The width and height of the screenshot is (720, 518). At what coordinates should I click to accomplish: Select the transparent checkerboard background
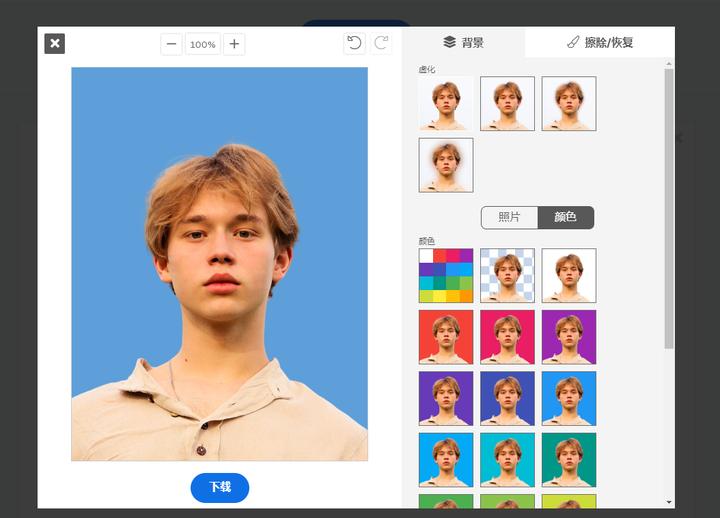[x=507, y=276]
